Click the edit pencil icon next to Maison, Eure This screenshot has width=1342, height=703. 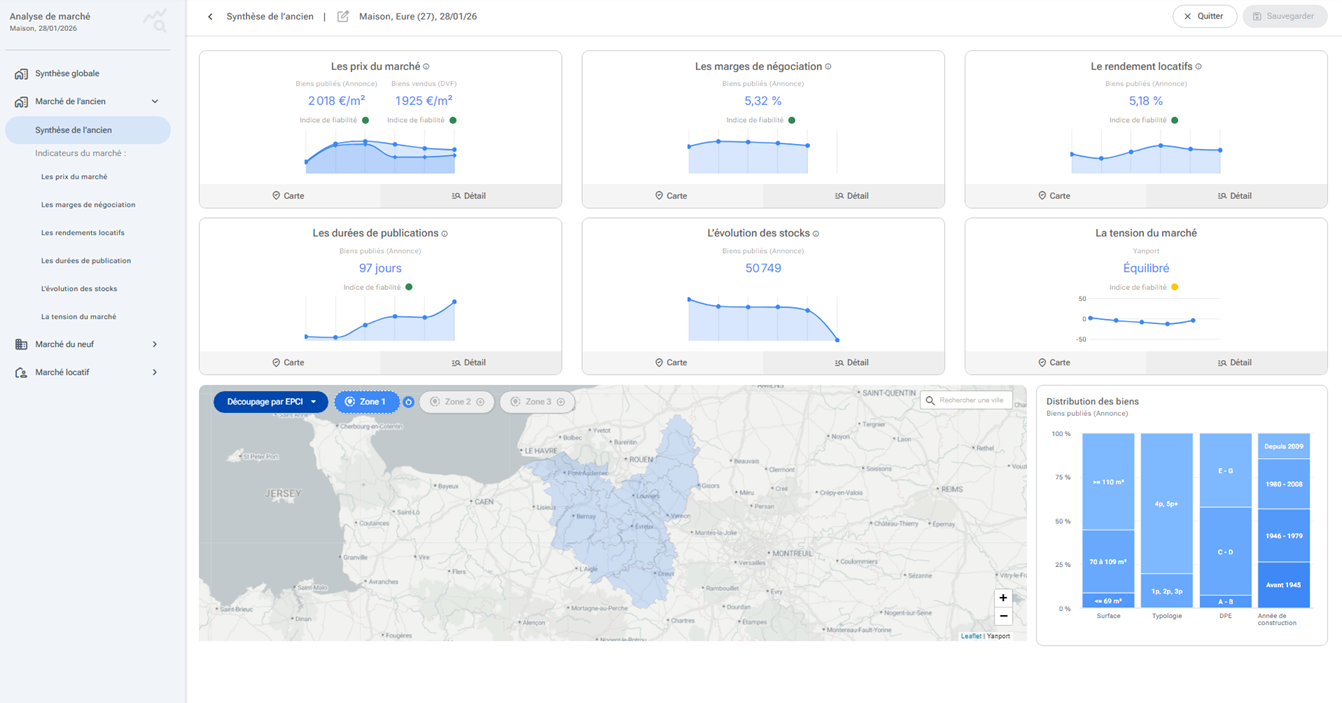[x=343, y=17]
